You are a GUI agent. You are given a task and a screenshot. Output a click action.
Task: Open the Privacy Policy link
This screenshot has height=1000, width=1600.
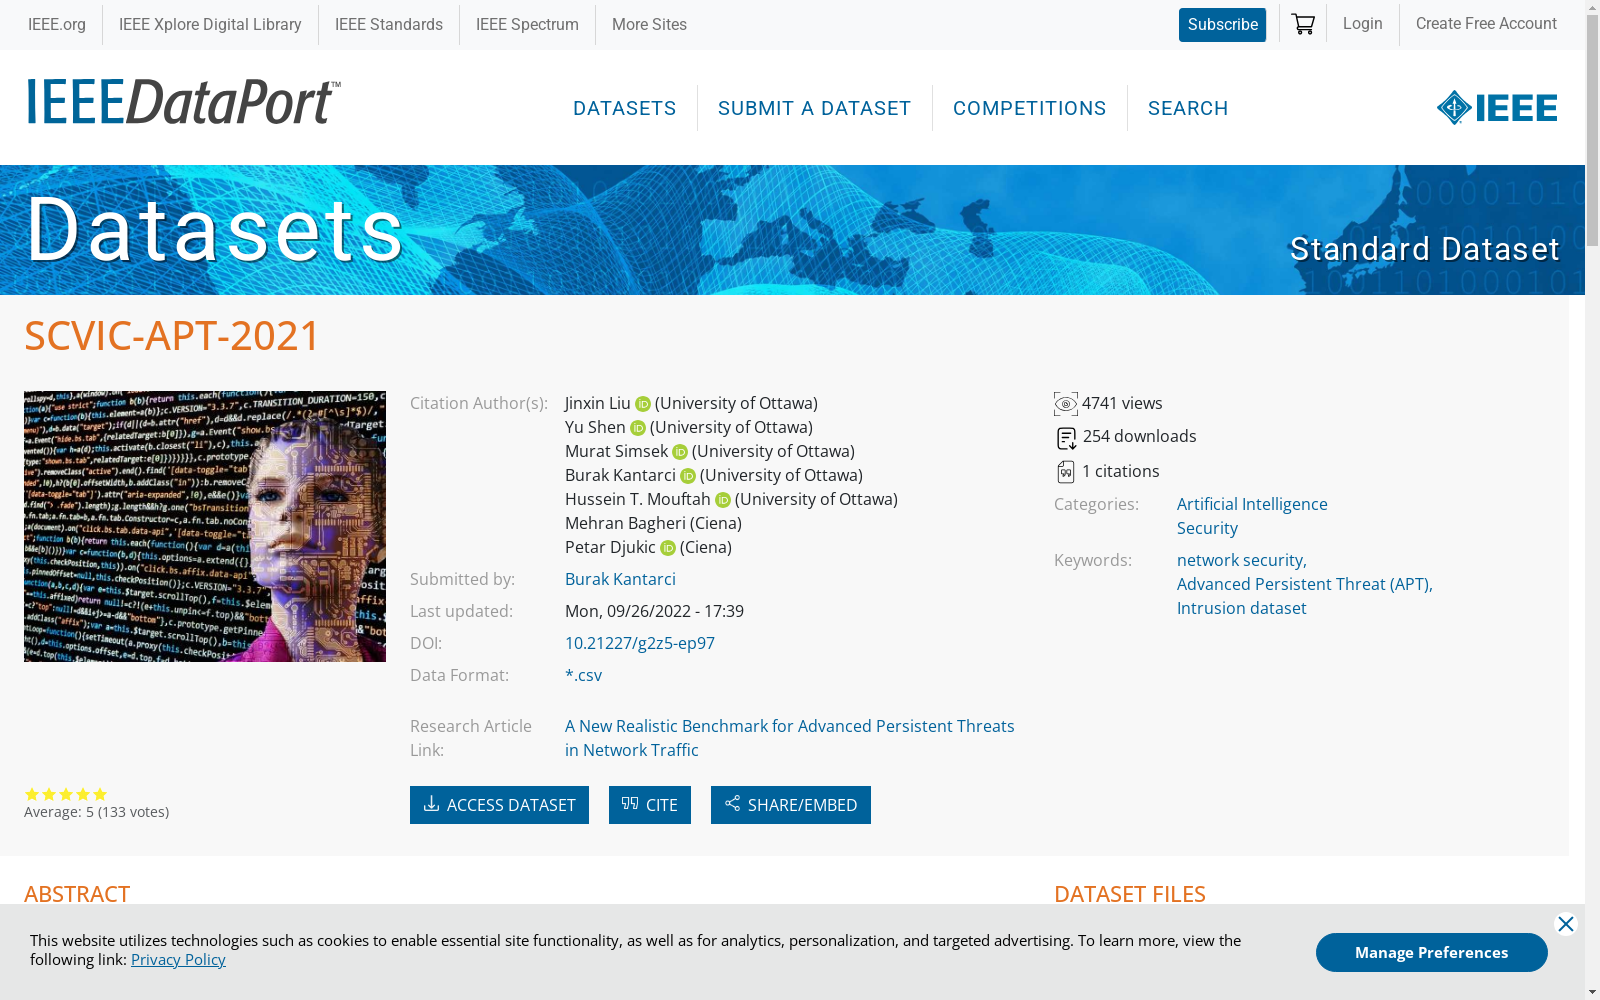pos(178,959)
